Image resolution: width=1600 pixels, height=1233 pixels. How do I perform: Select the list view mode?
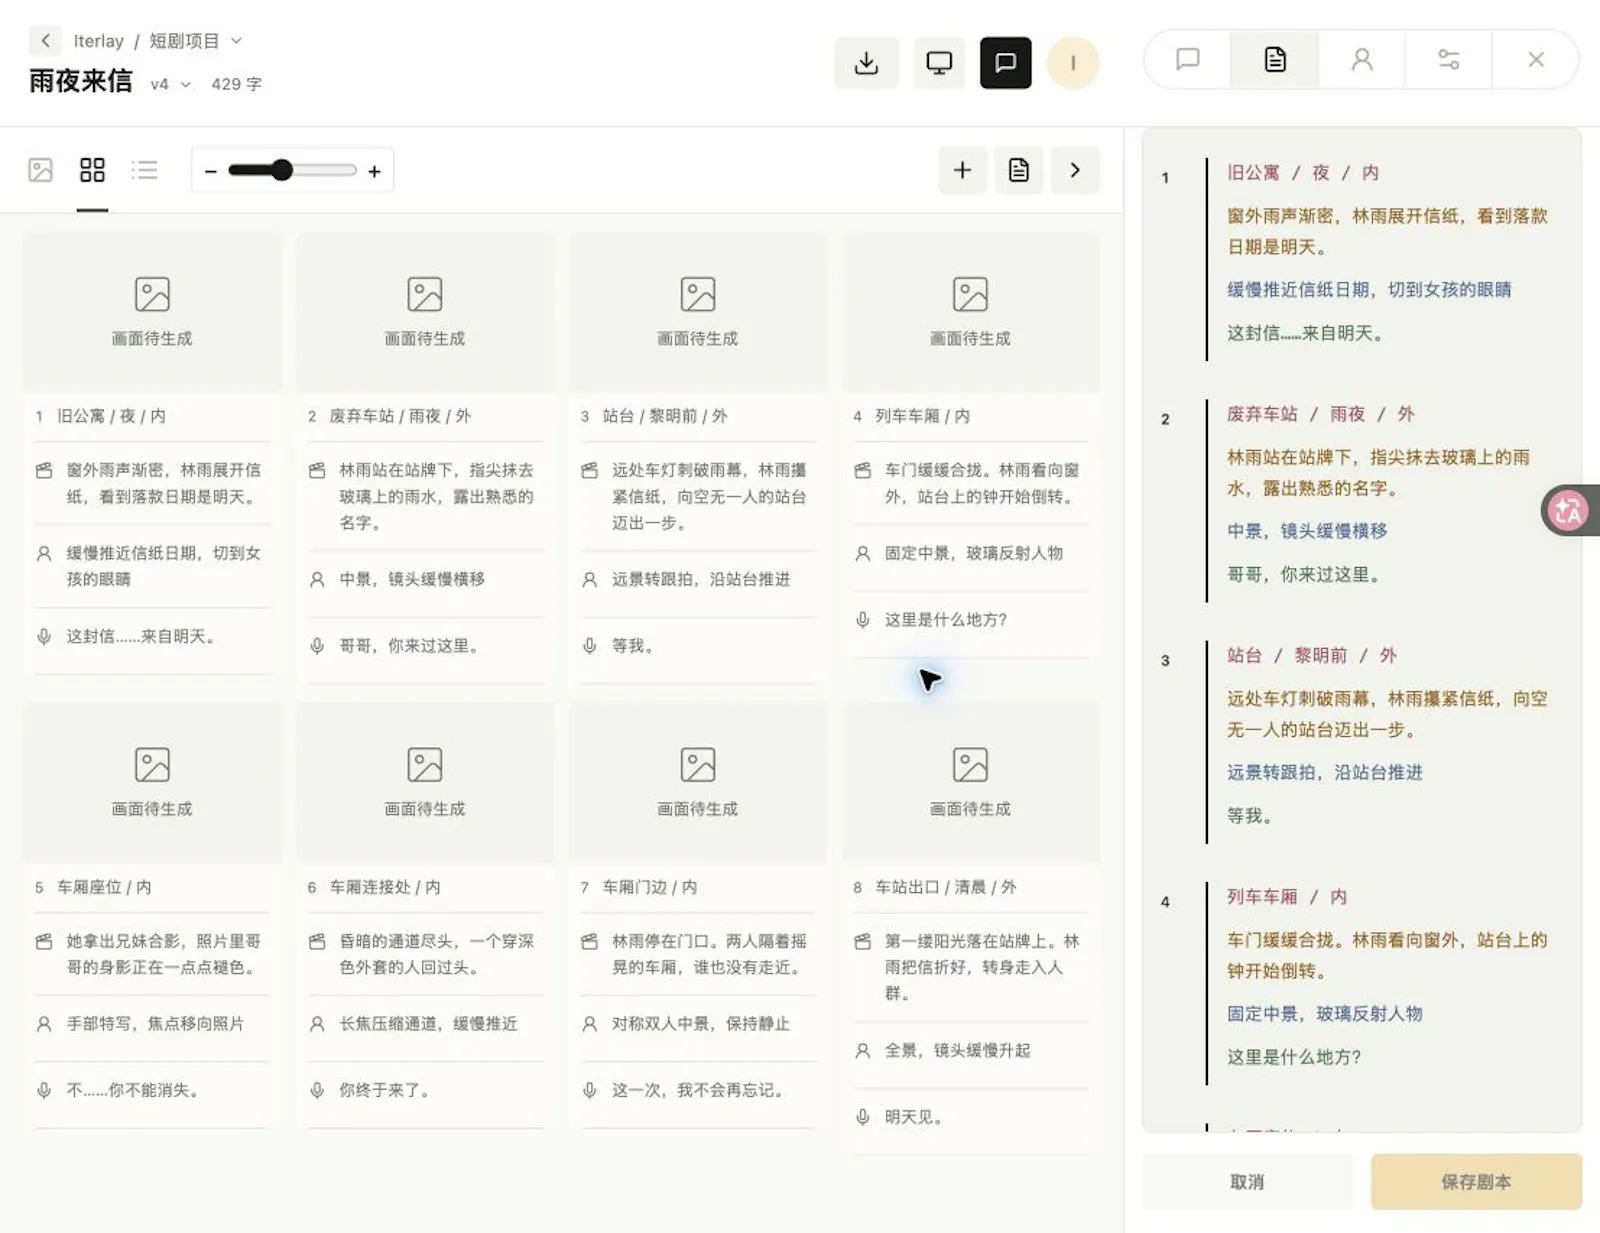click(x=144, y=170)
